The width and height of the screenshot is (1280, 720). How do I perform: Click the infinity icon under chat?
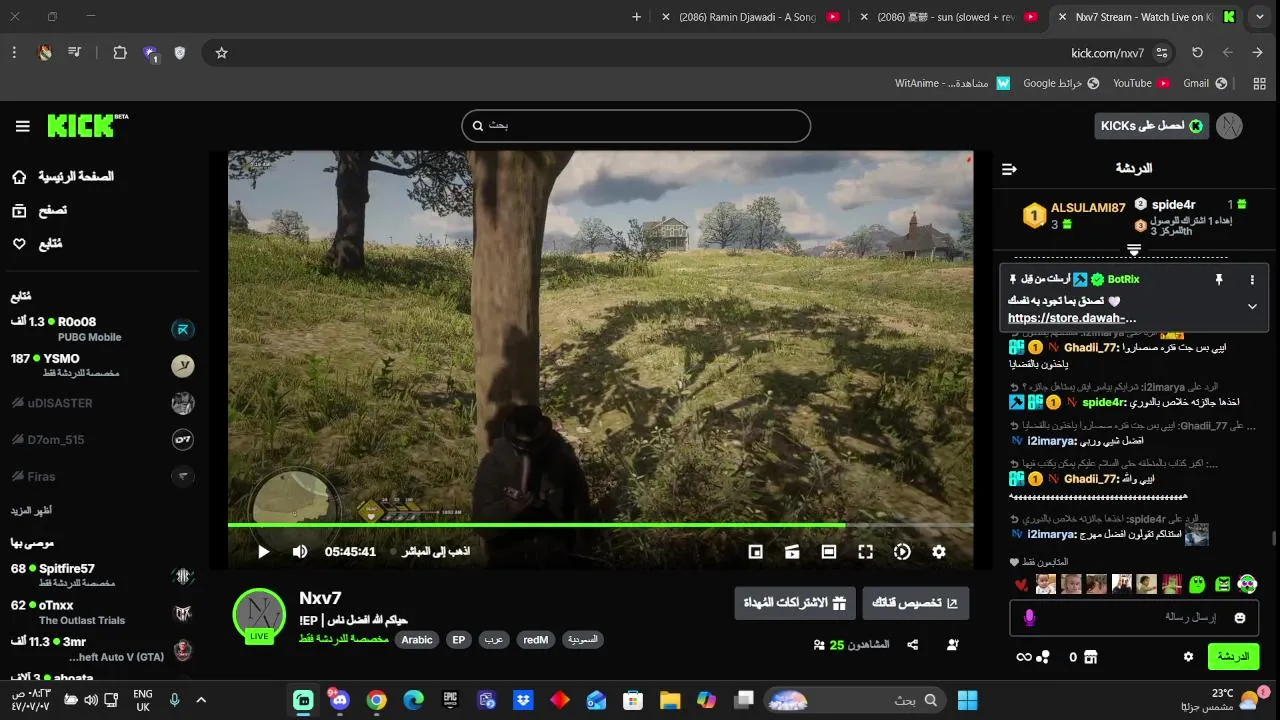coord(1023,657)
